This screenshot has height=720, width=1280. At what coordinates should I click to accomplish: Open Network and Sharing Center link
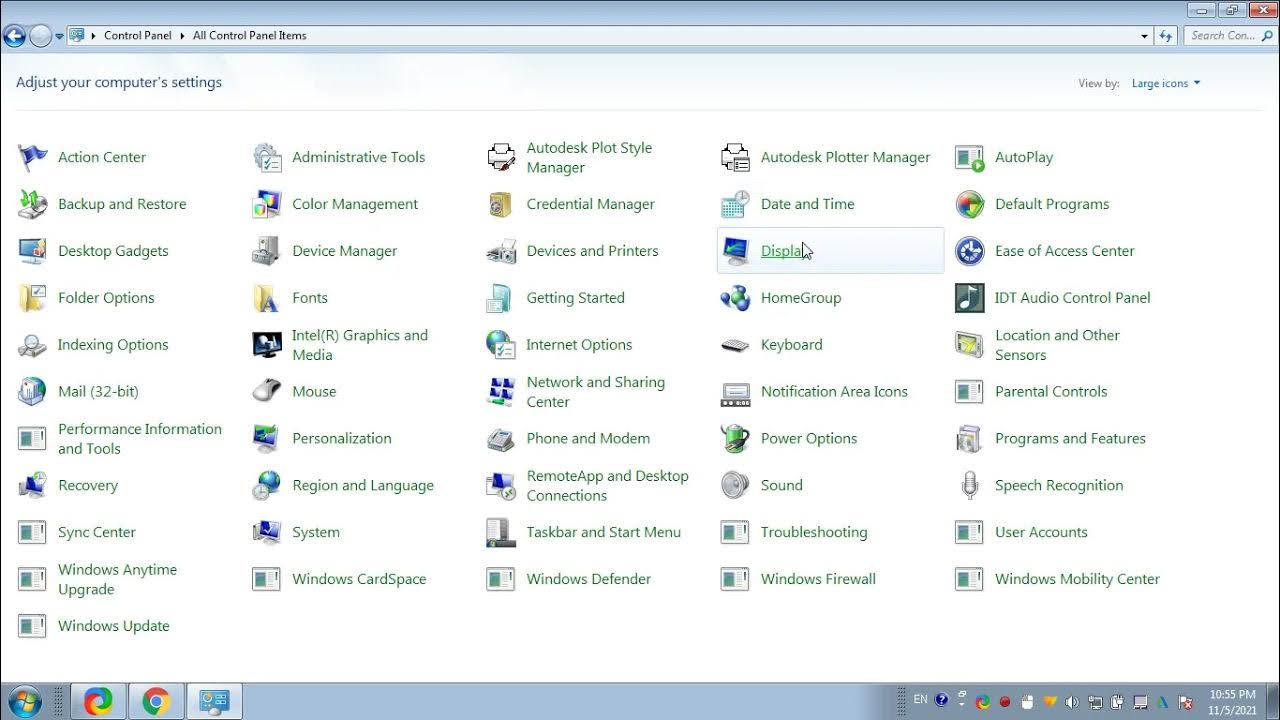[x=596, y=392]
